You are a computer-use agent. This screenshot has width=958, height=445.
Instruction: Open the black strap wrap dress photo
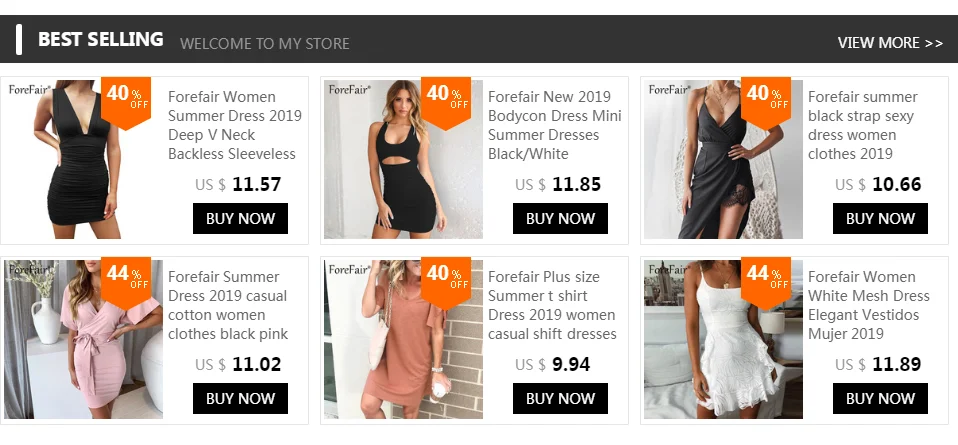tap(723, 159)
